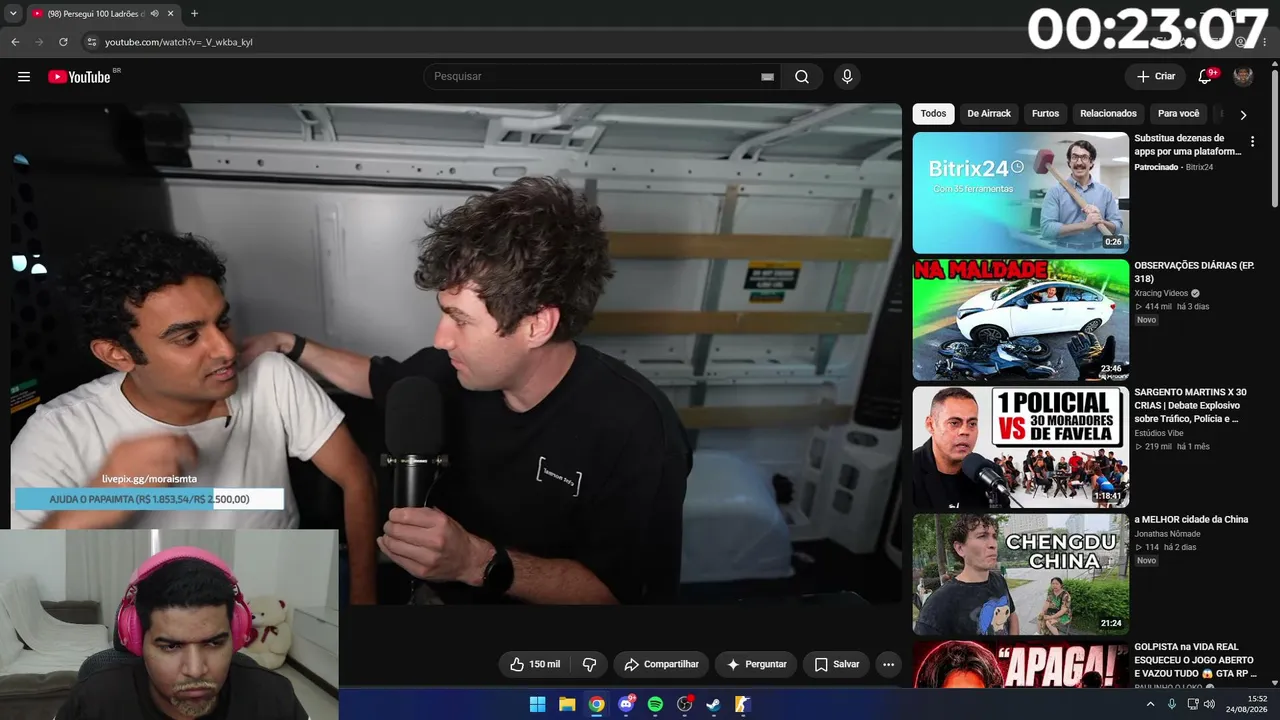Open File Explorer from the taskbar

coord(567,704)
